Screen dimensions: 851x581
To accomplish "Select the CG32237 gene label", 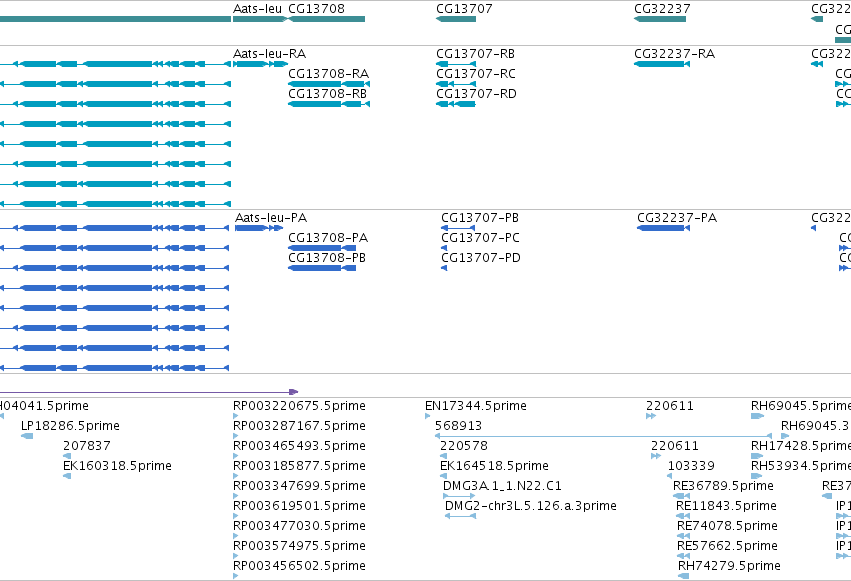I will click(662, 9).
